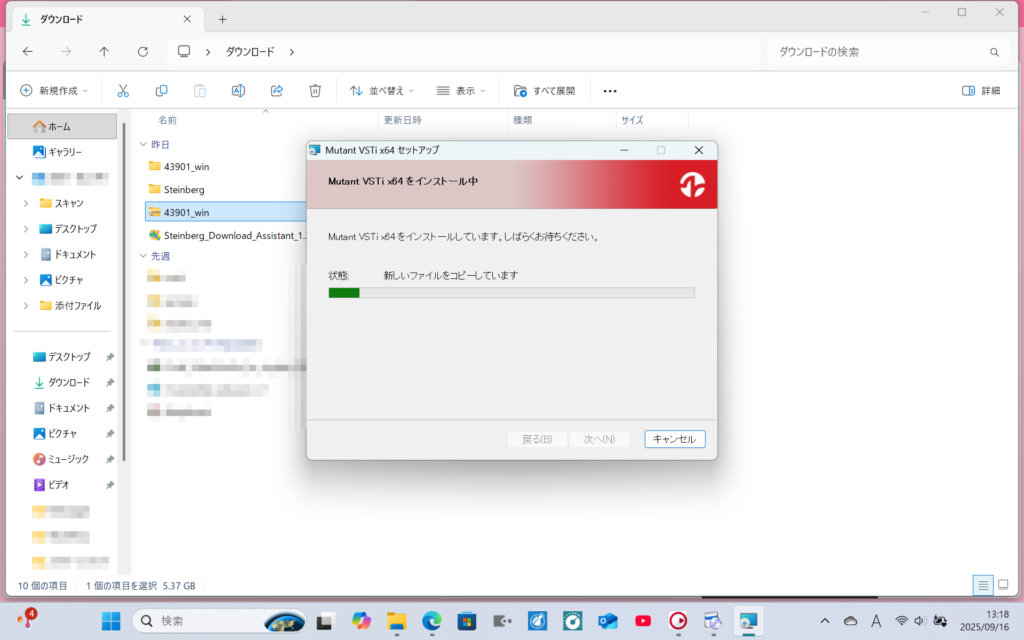Click the Delete trash can icon
This screenshot has height=640, width=1024.
click(x=315, y=91)
